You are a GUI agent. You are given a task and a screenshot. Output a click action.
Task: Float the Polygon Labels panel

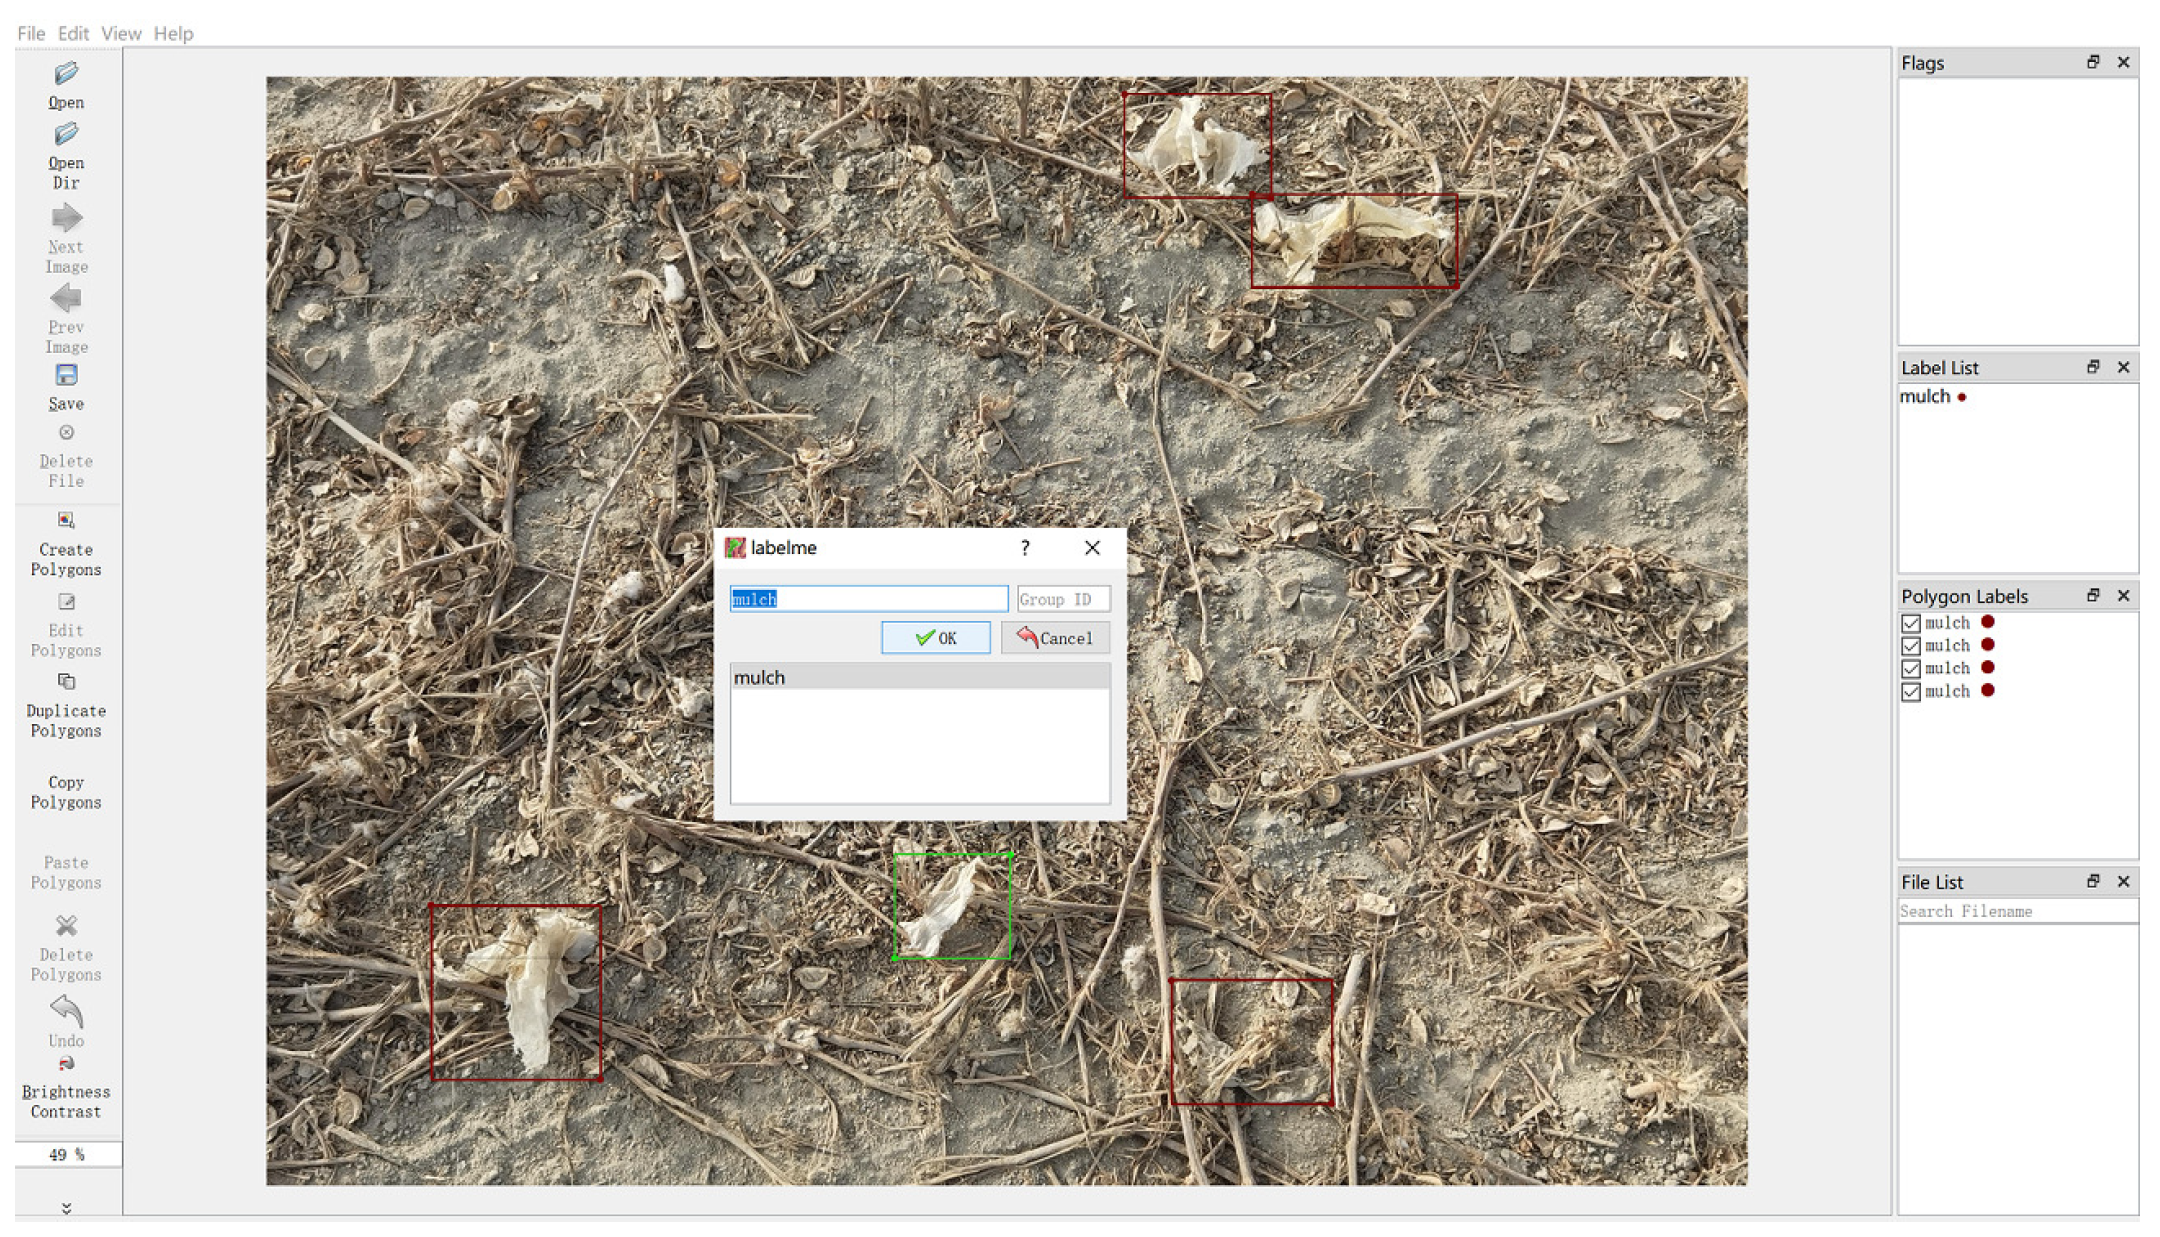[2093, 595]
